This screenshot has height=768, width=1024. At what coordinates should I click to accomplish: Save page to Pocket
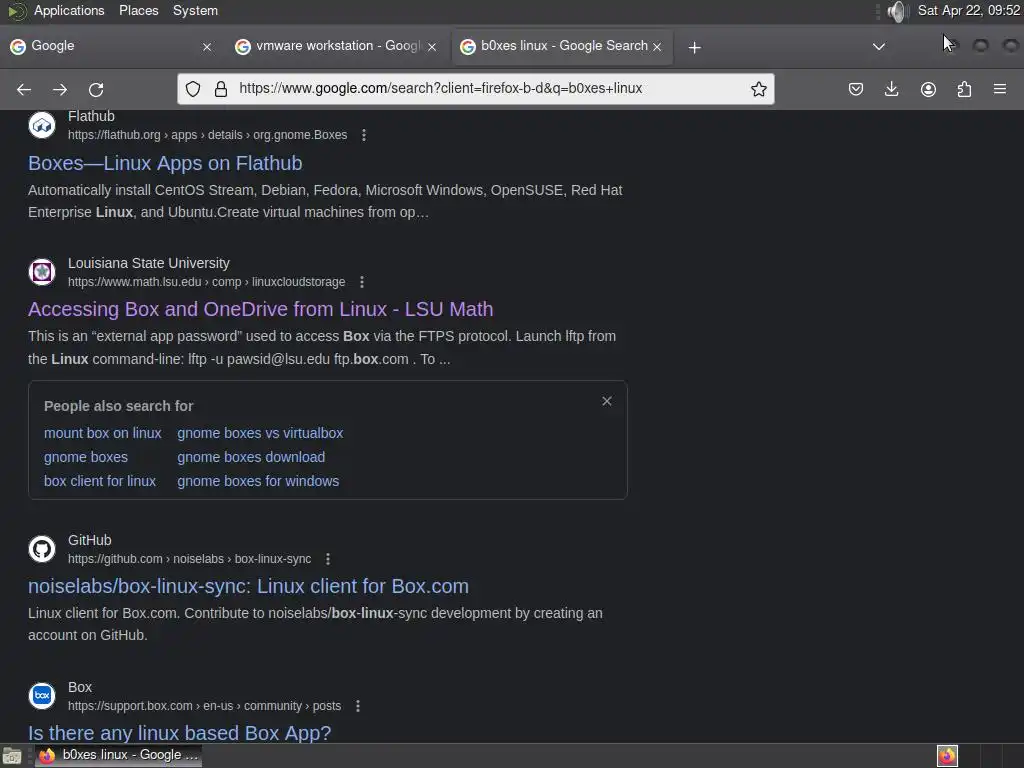pos(856,89)
